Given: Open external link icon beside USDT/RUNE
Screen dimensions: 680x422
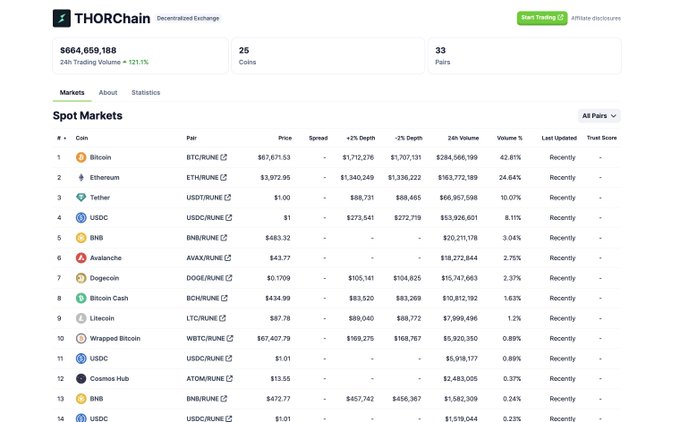Looking at the screenshot, I should pos(228,197).
